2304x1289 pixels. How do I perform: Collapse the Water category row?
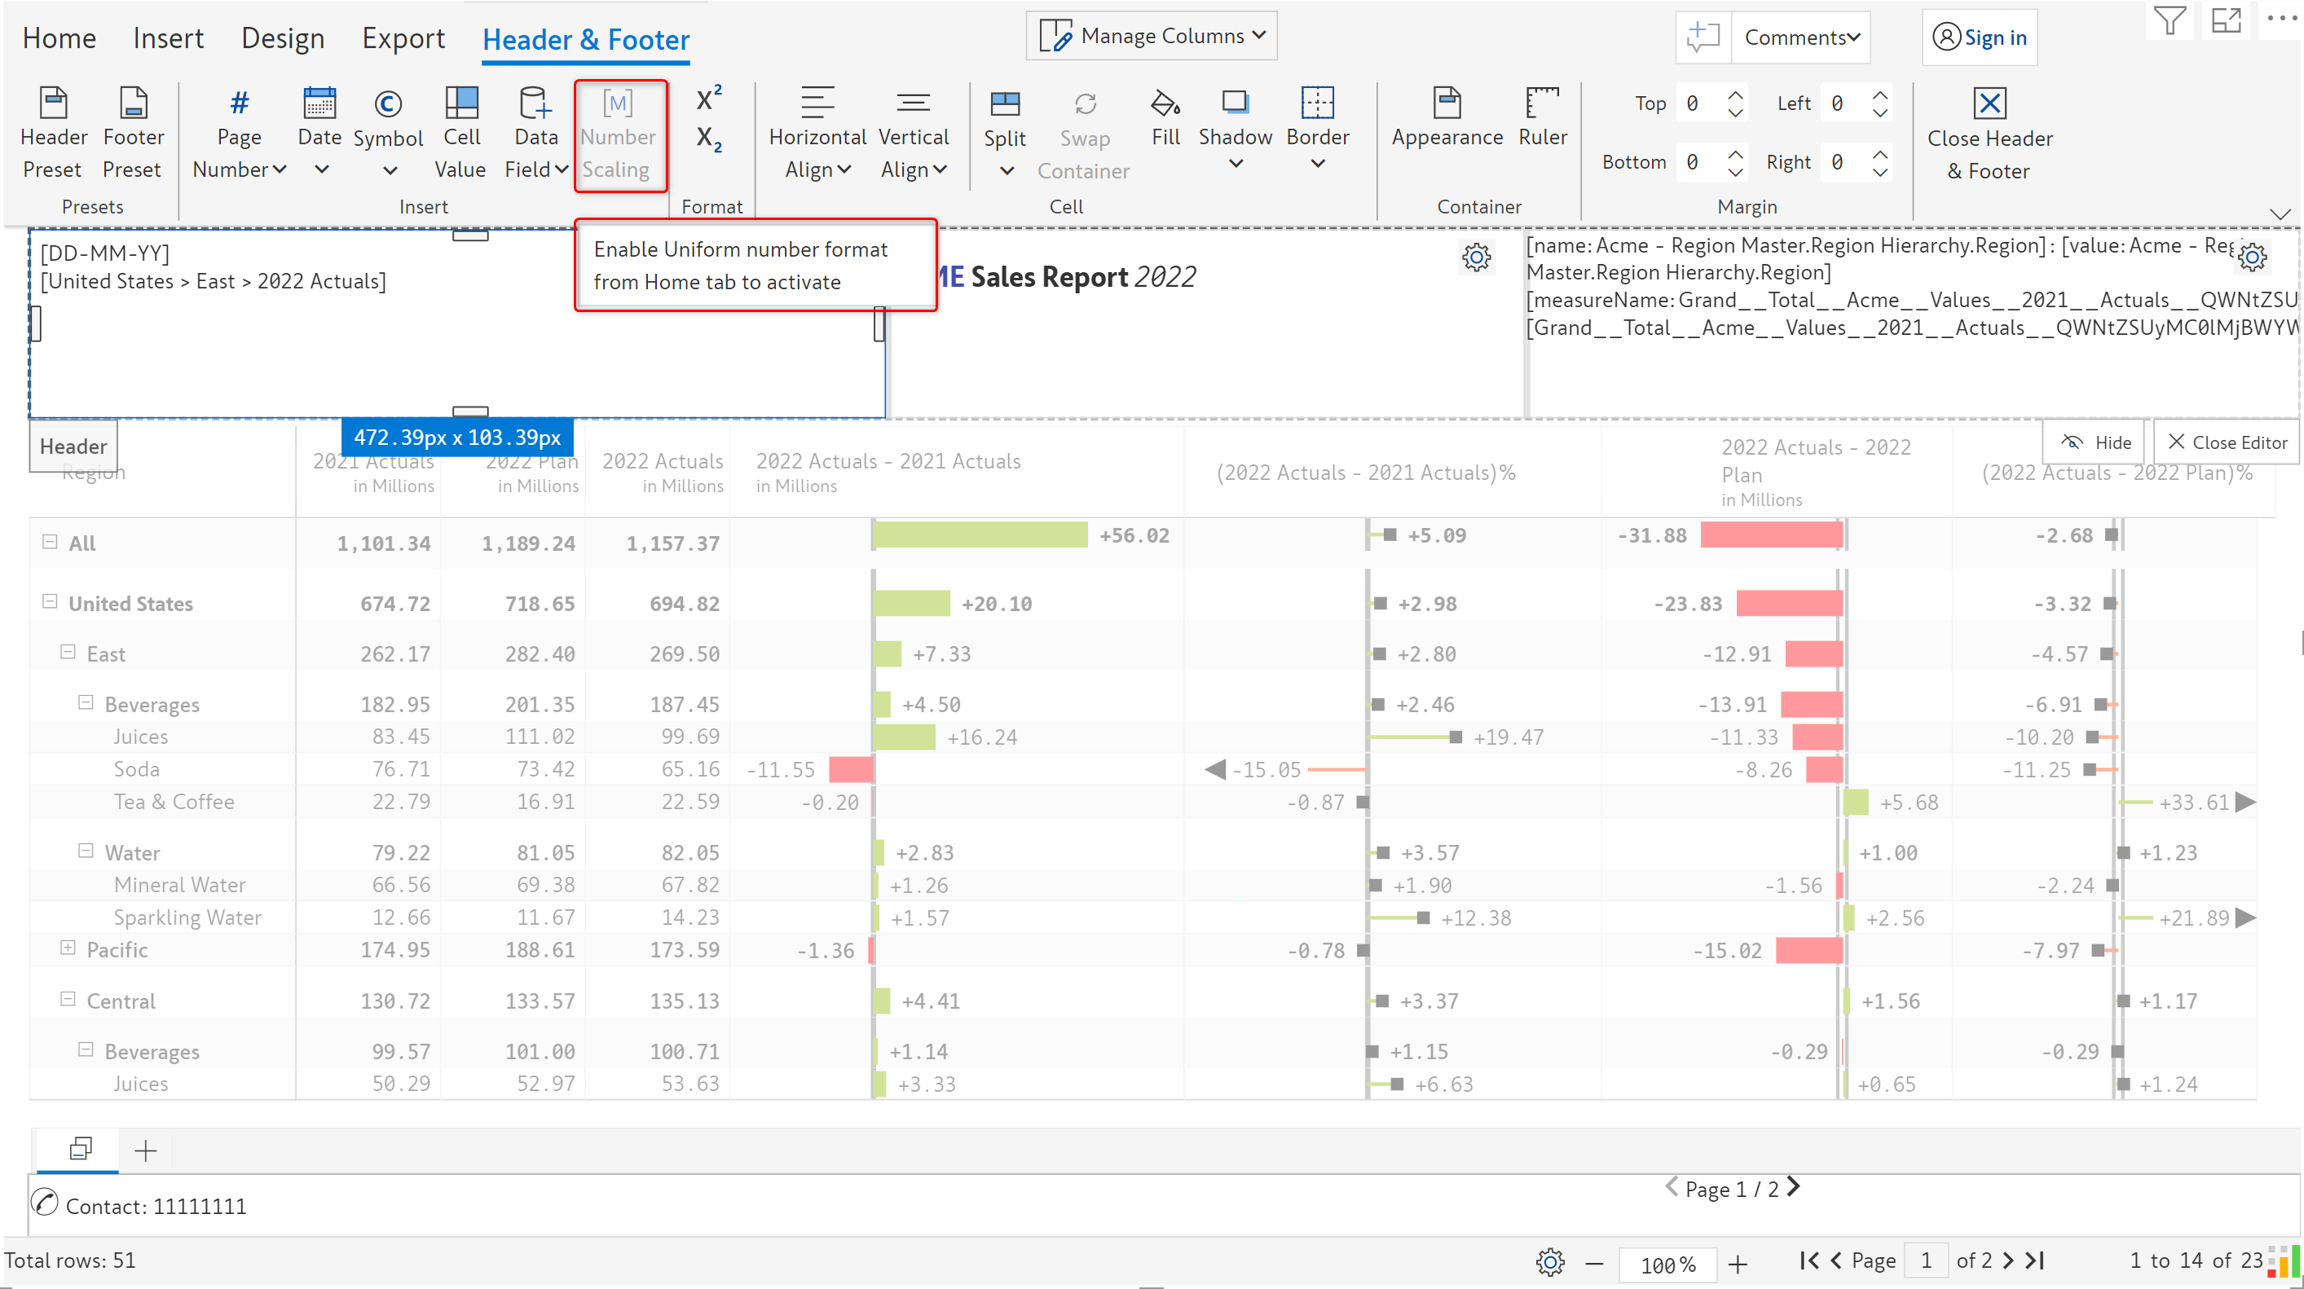click(x=86, y=851)
